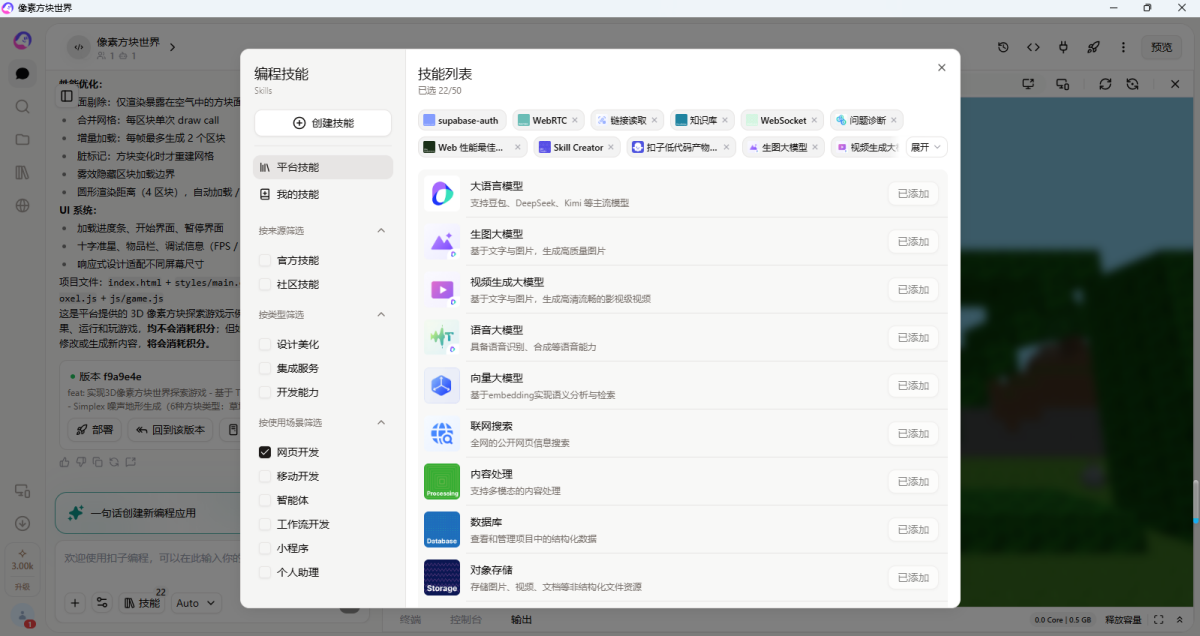
Task: Select the 数据库 Database icon
Action: click(x=441, y=530)
